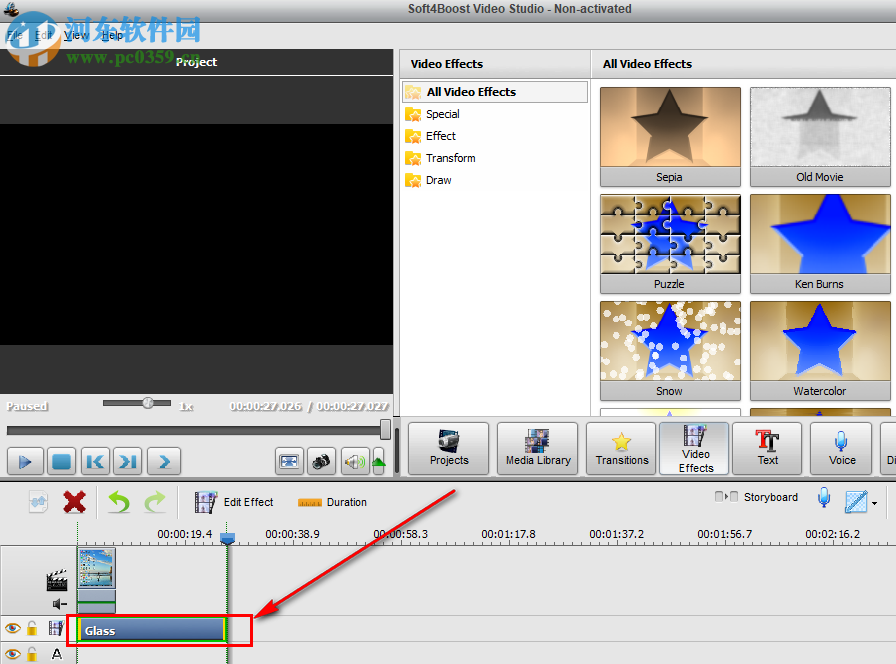Screen dimensions: 896x664
Task: Adjust the playback speed slider knob
Action: click(x=148, y=403)
